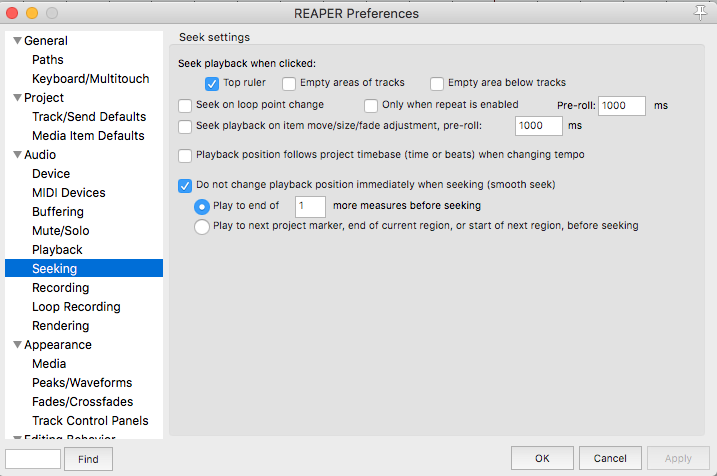The height and width of the screenshot is (476, 717).
Task: Toggle Seek on loop point change
Action: (x=185, y=105)
